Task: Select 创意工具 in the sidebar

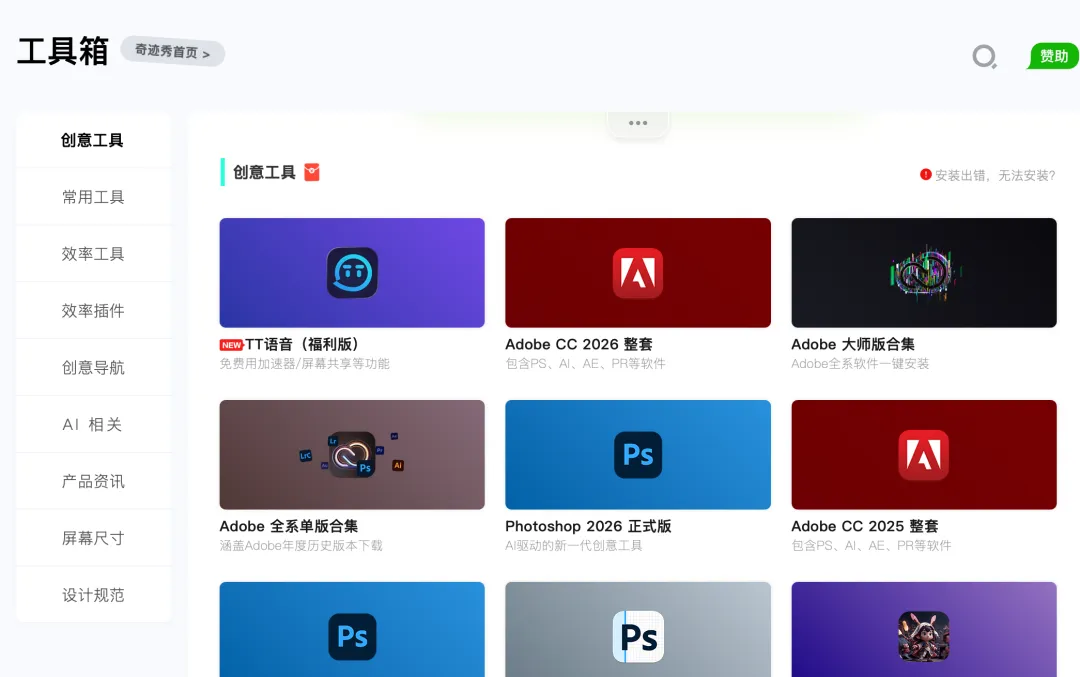Action: 93,140
